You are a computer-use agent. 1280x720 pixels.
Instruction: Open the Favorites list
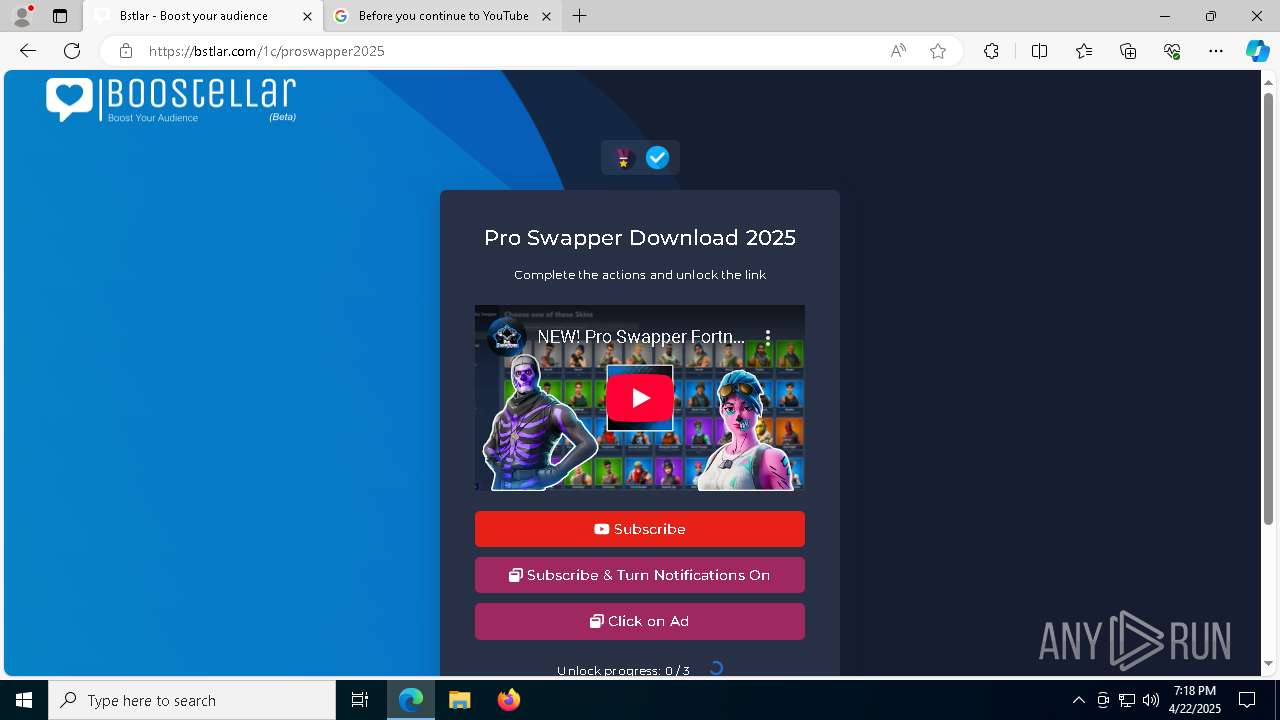point(1084,51)
